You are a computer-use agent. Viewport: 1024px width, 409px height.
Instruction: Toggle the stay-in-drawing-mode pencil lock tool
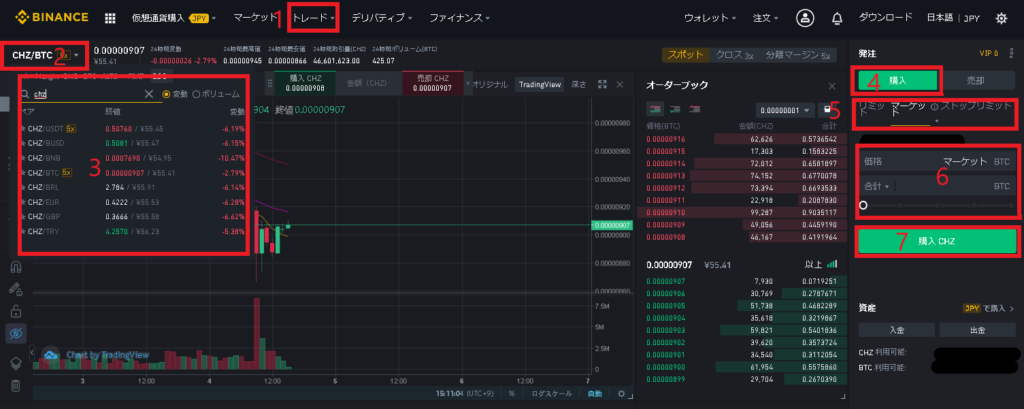point(16,288)
